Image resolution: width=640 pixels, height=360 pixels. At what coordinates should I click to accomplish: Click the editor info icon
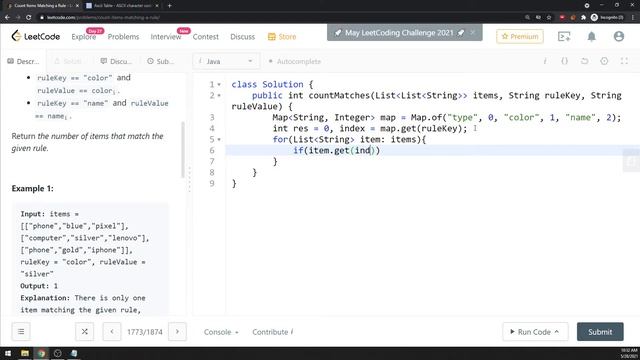(x=545, y=61)
